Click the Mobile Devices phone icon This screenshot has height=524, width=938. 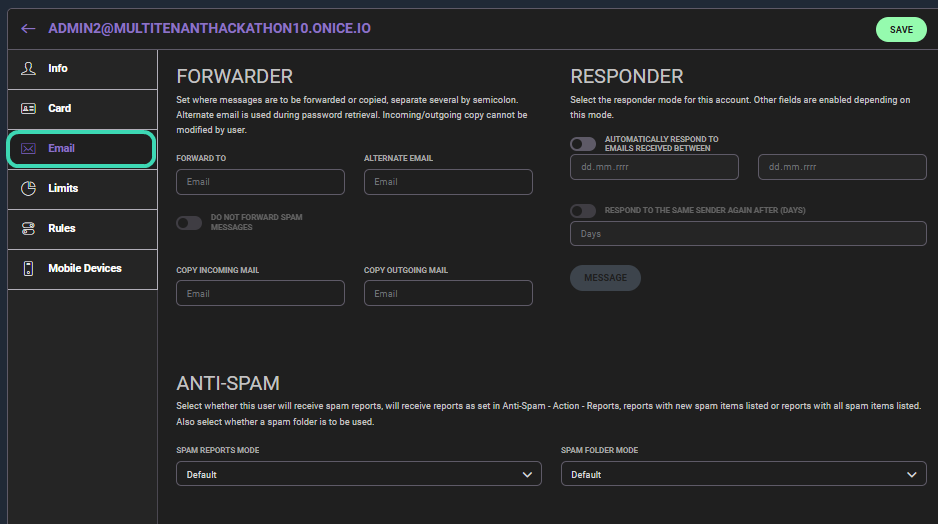28,269
